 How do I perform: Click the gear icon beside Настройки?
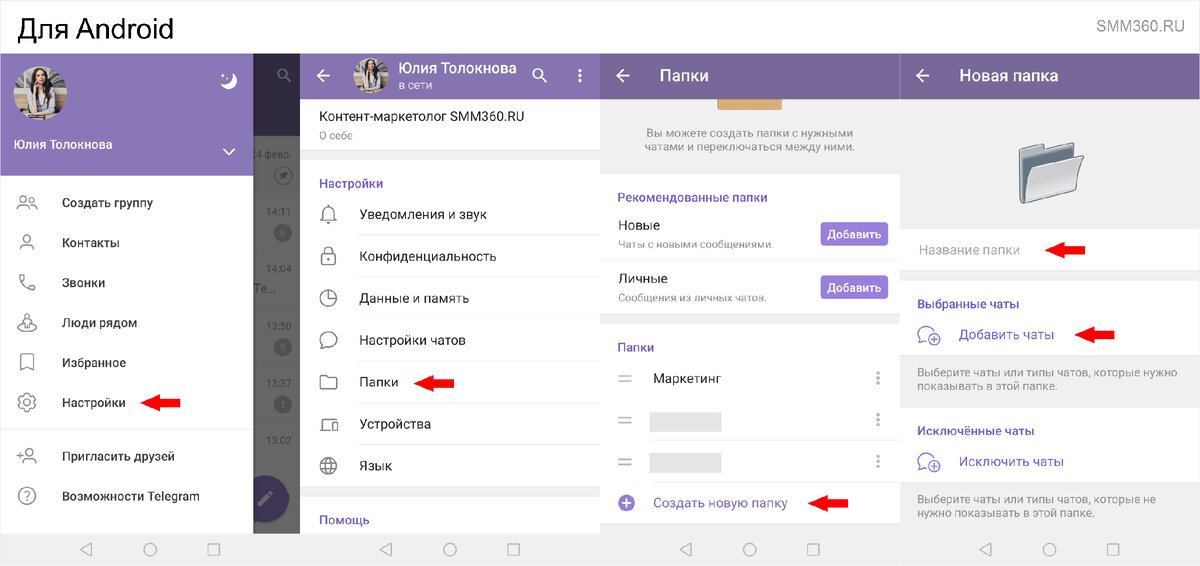coord(27,402)
